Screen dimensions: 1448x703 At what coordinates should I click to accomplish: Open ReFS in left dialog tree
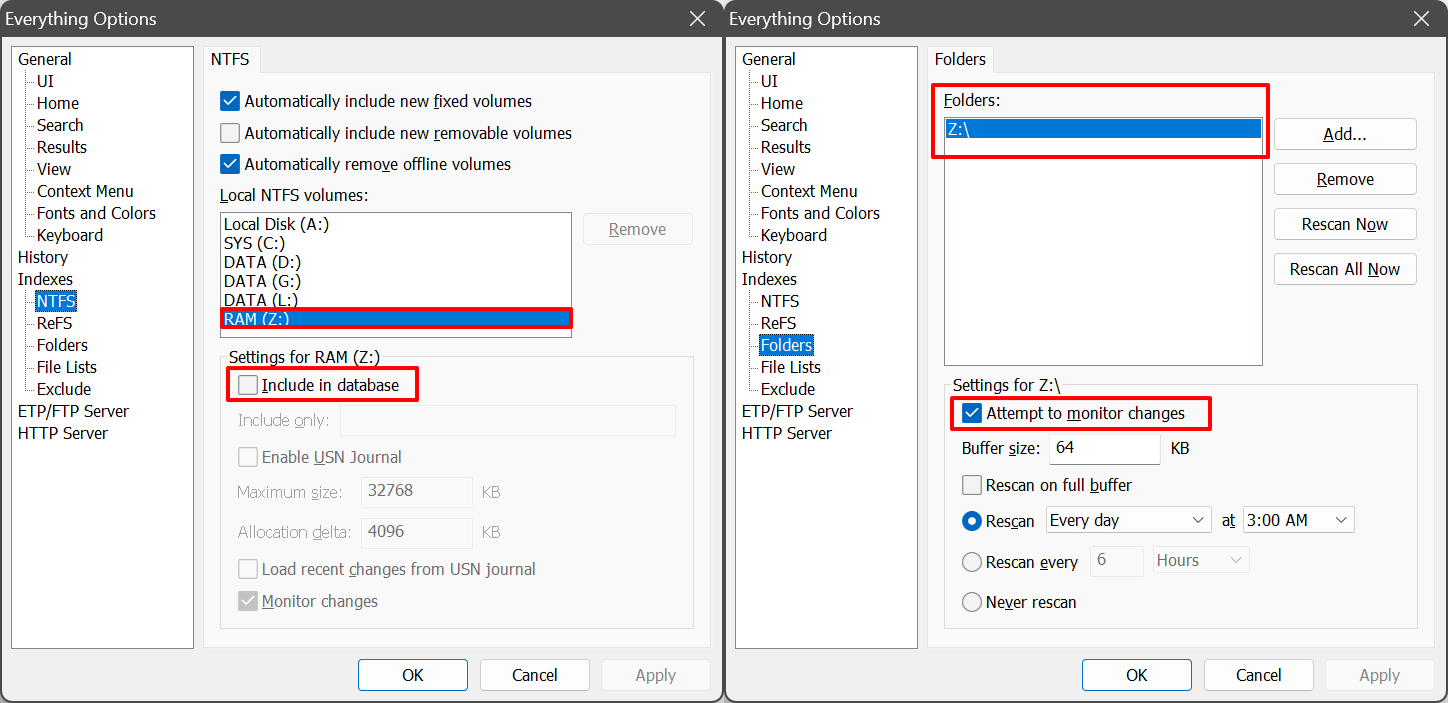pos(55,323)
